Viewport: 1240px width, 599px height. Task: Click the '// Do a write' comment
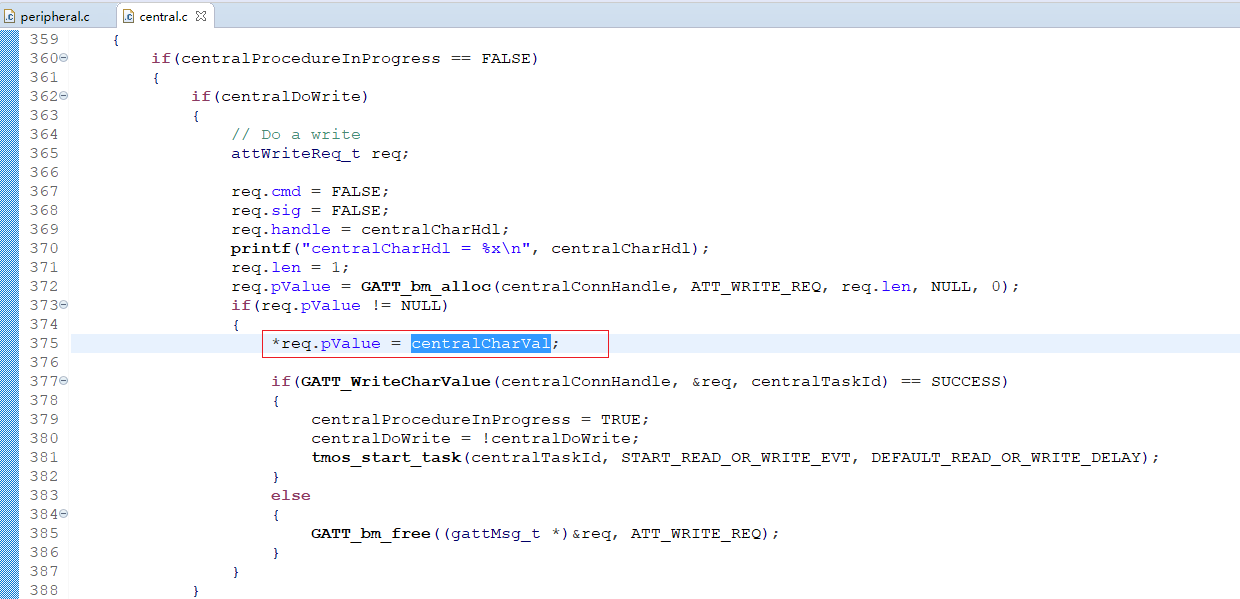[x=295, y=135]
